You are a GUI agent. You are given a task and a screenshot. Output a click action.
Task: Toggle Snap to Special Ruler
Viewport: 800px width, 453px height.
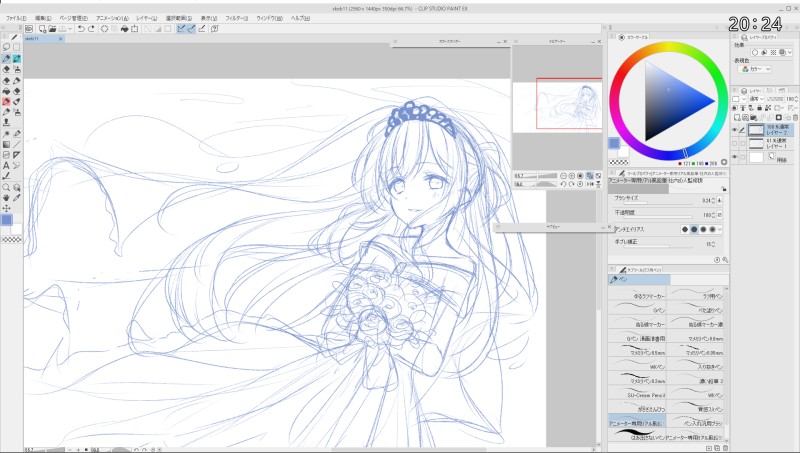191,29
